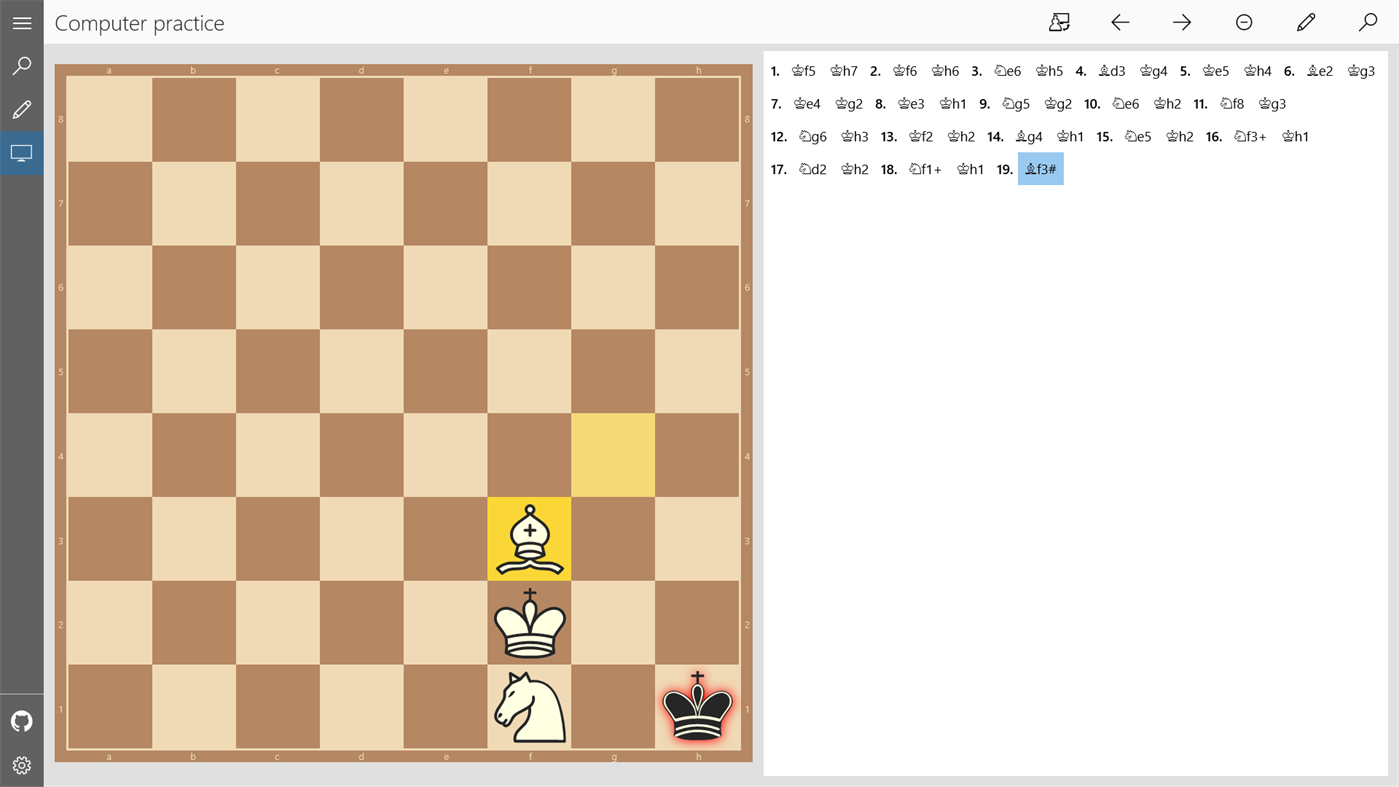Image resolution: width=1399 pixels, height=787 pixels.
Task: Jump to the check move Nf3+
Action: point(1249,135)
